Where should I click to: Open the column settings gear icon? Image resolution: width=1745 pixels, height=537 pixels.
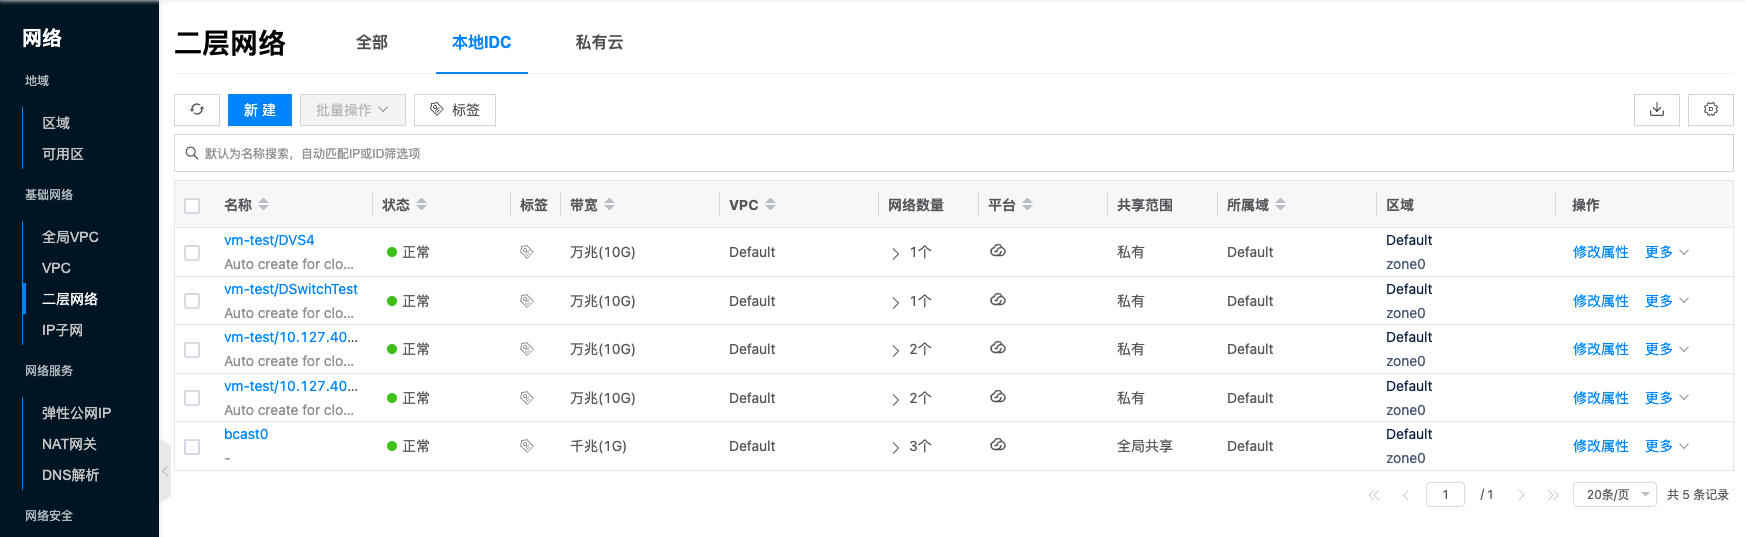pos(1710,110)
